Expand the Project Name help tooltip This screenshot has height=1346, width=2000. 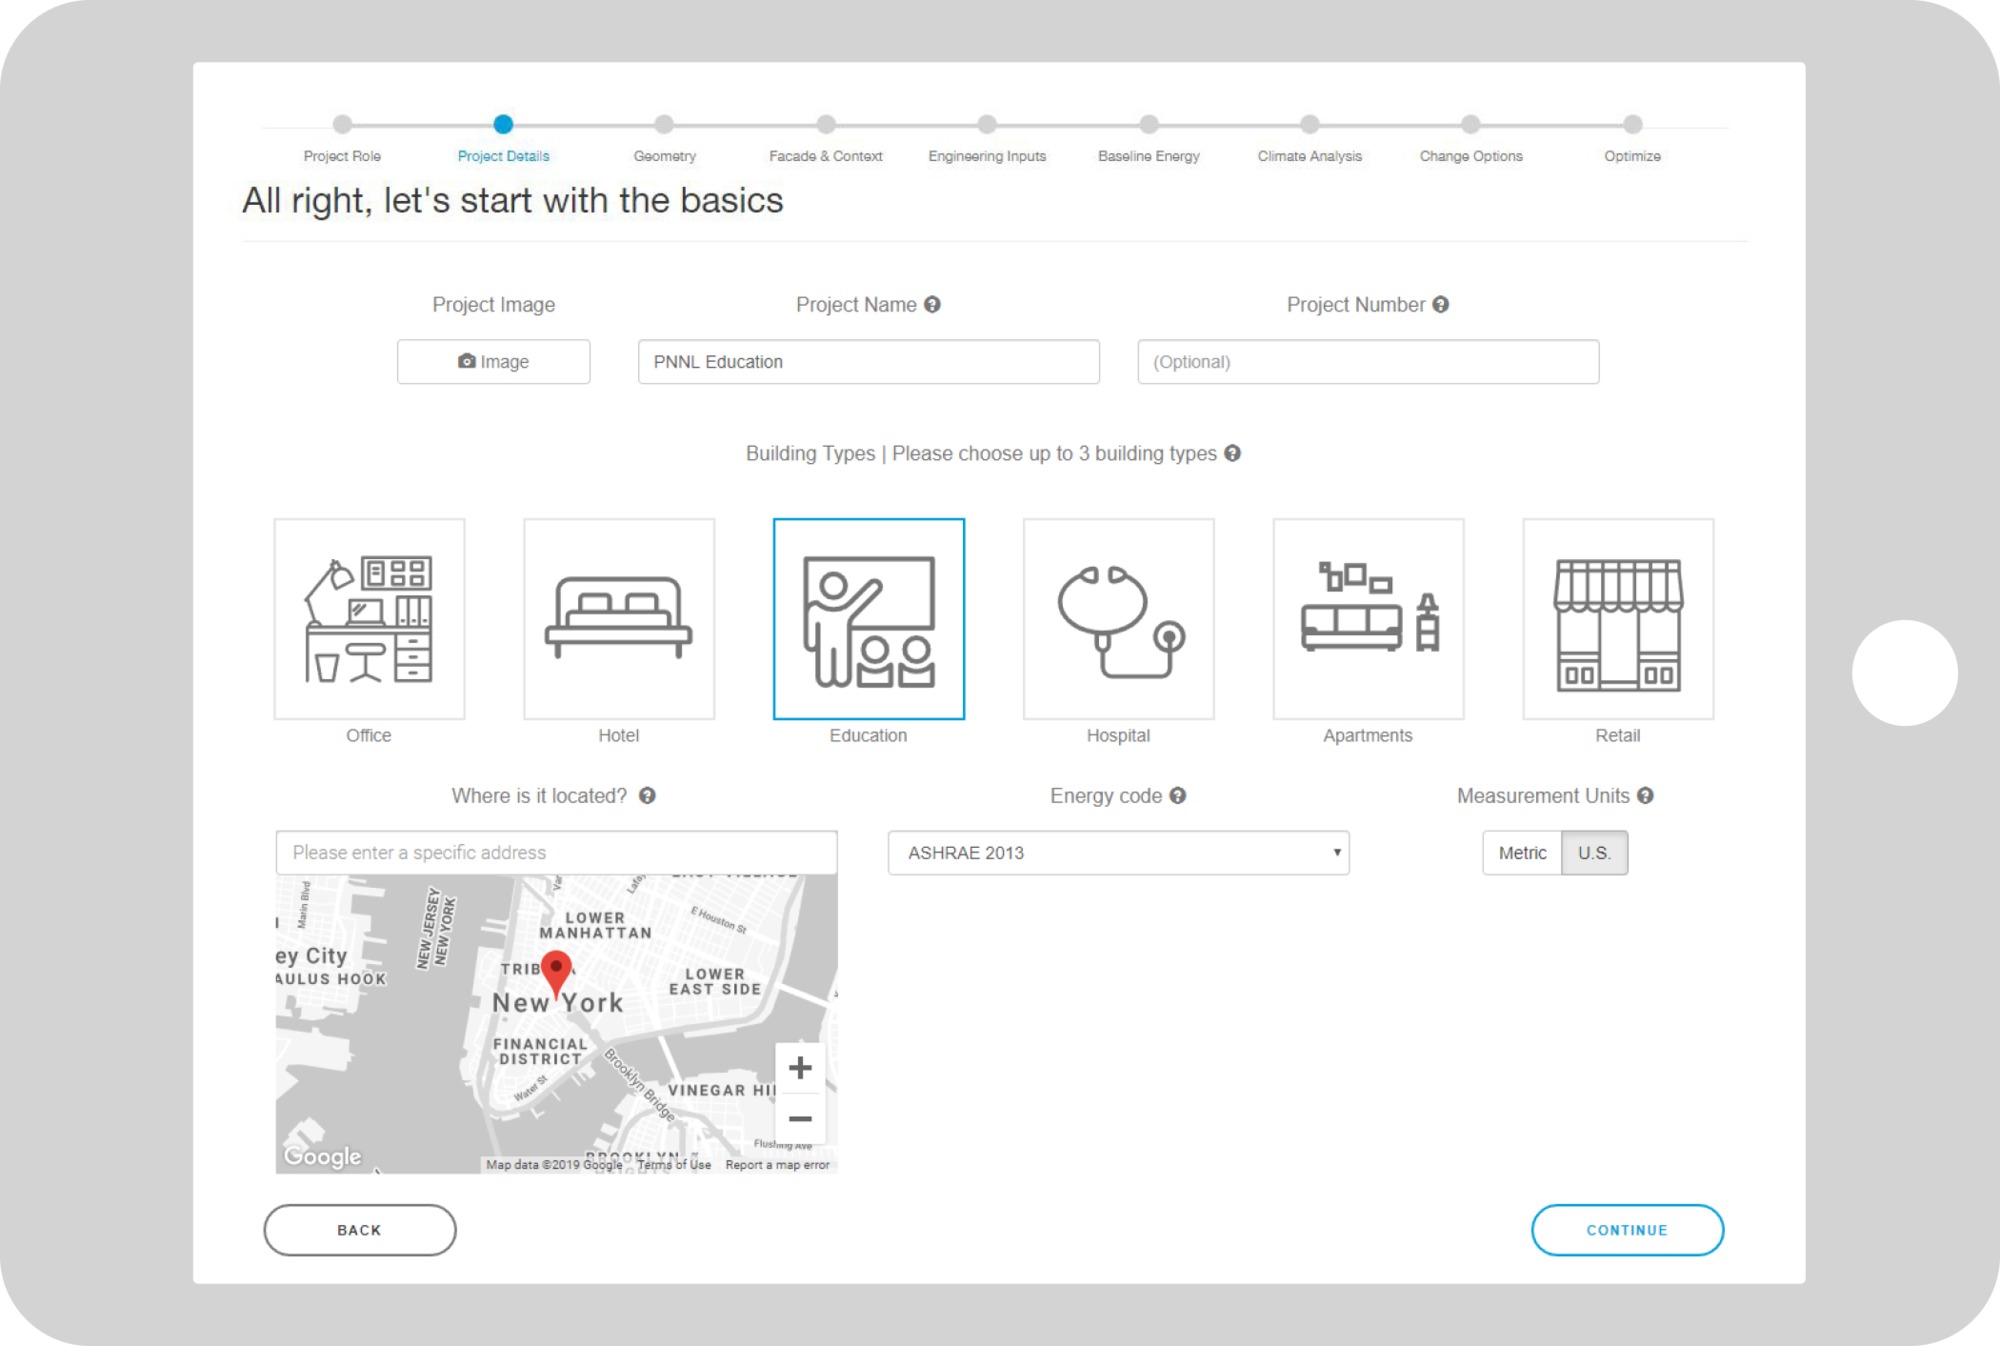coord(934,304)
